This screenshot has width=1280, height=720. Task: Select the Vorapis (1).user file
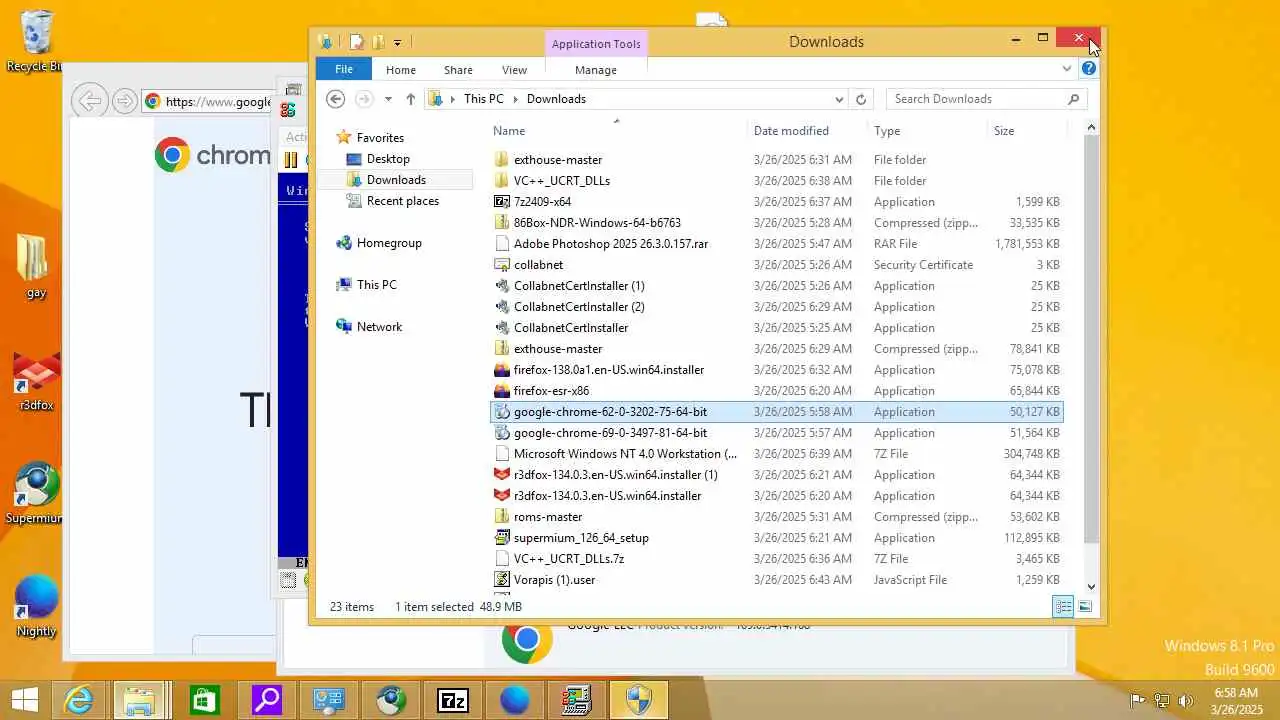tap(776, 580)
